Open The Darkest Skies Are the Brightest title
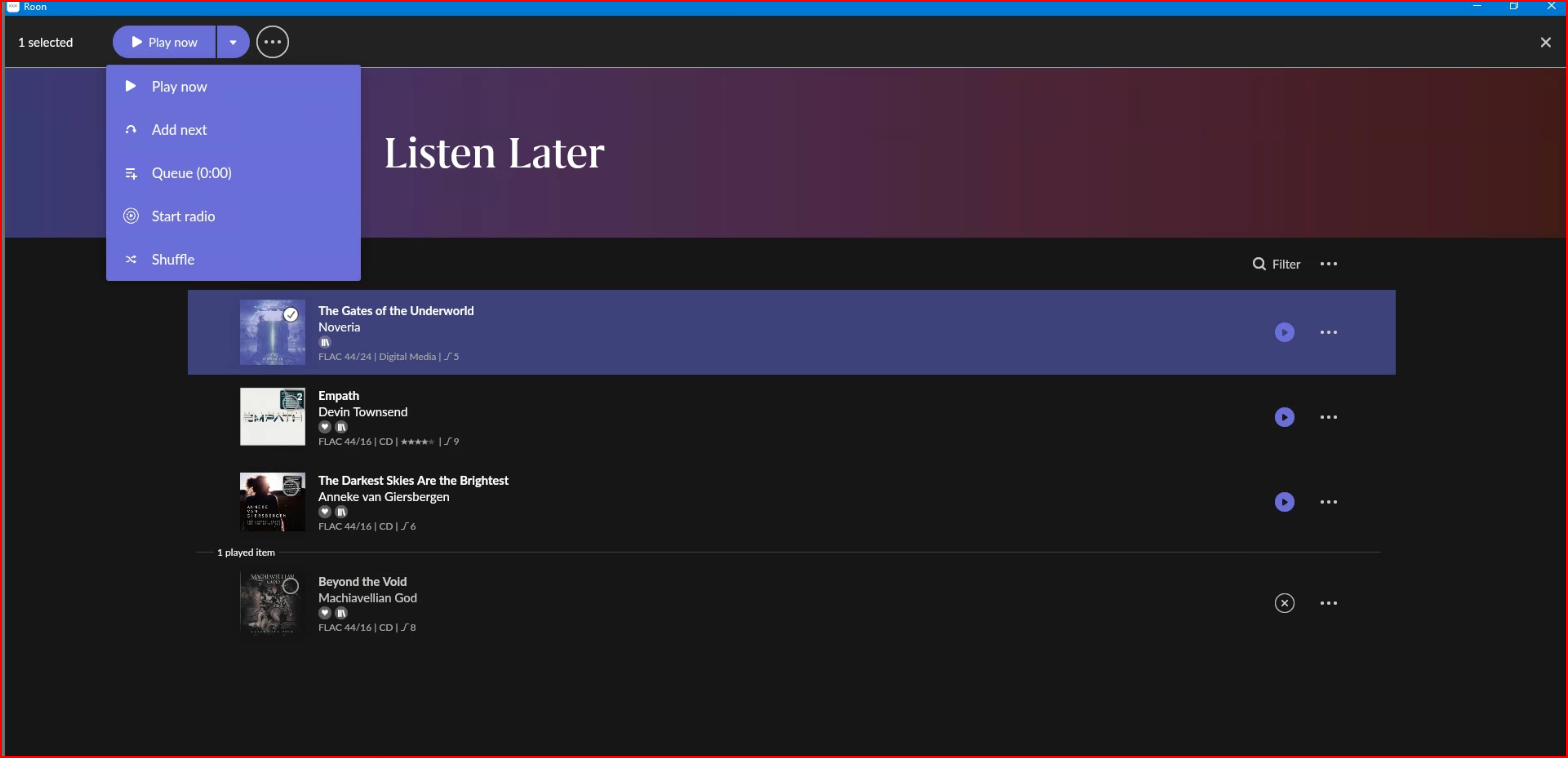1568x758 pixels. point(413,480)
